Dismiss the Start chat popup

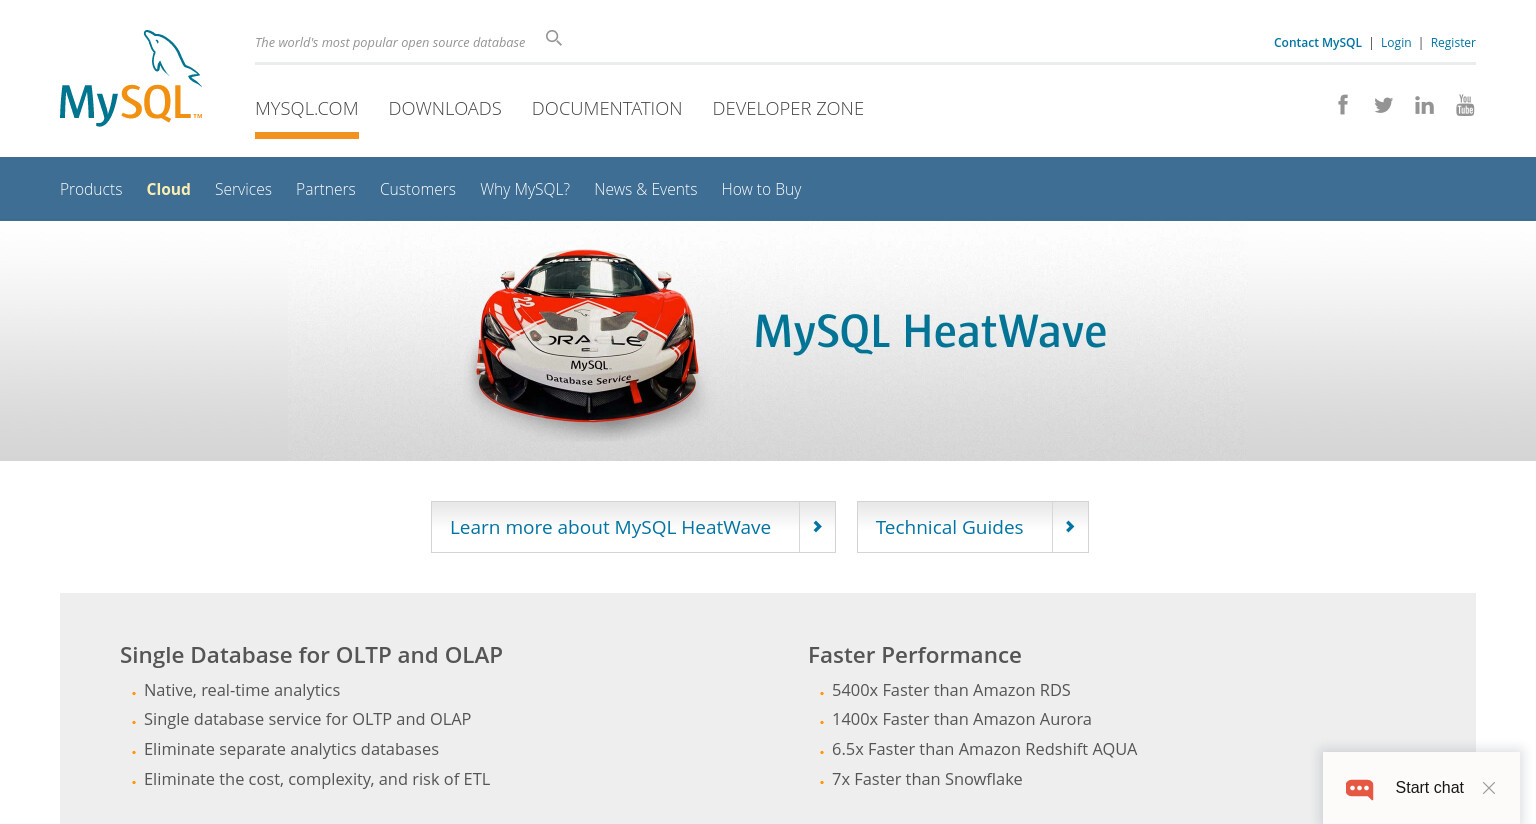[x=1489, y=788]
